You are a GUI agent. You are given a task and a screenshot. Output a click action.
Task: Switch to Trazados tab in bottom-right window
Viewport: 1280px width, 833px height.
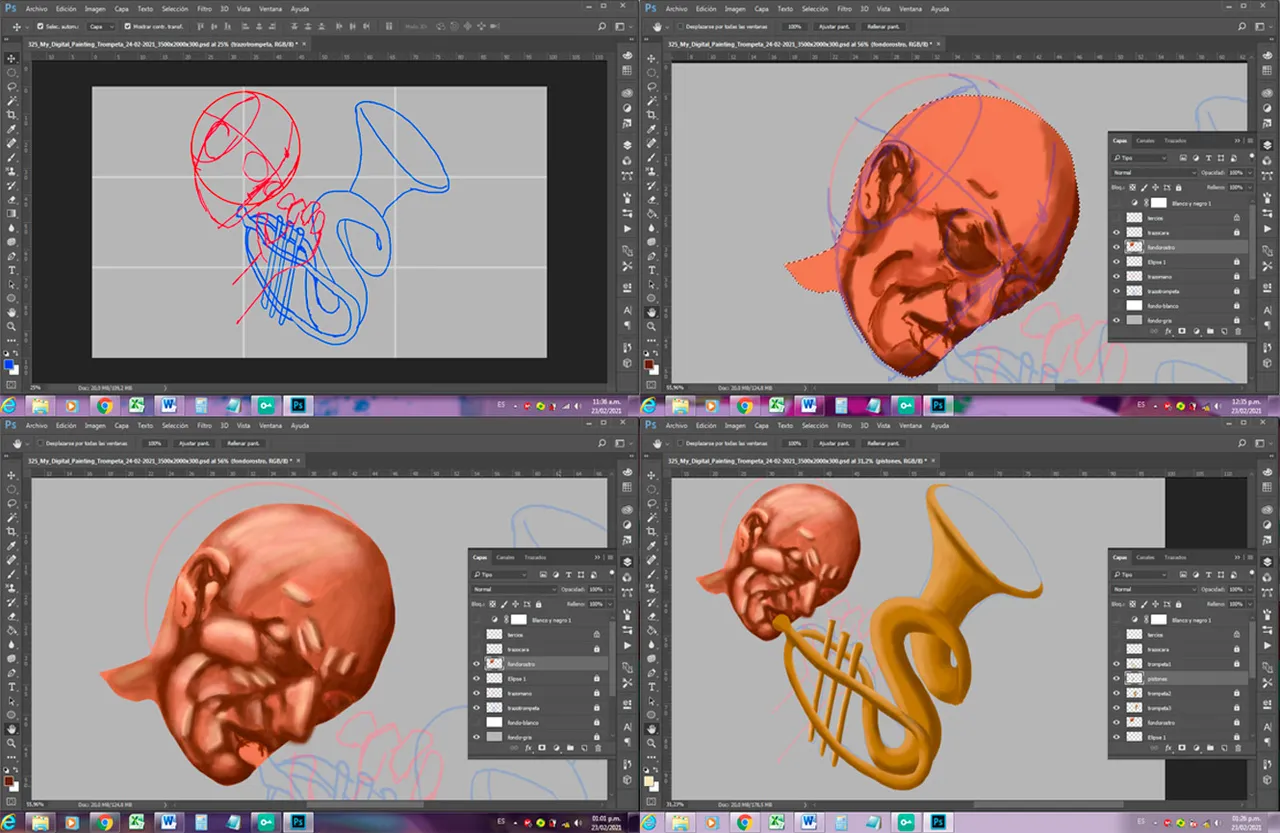tap(1175, 557)
